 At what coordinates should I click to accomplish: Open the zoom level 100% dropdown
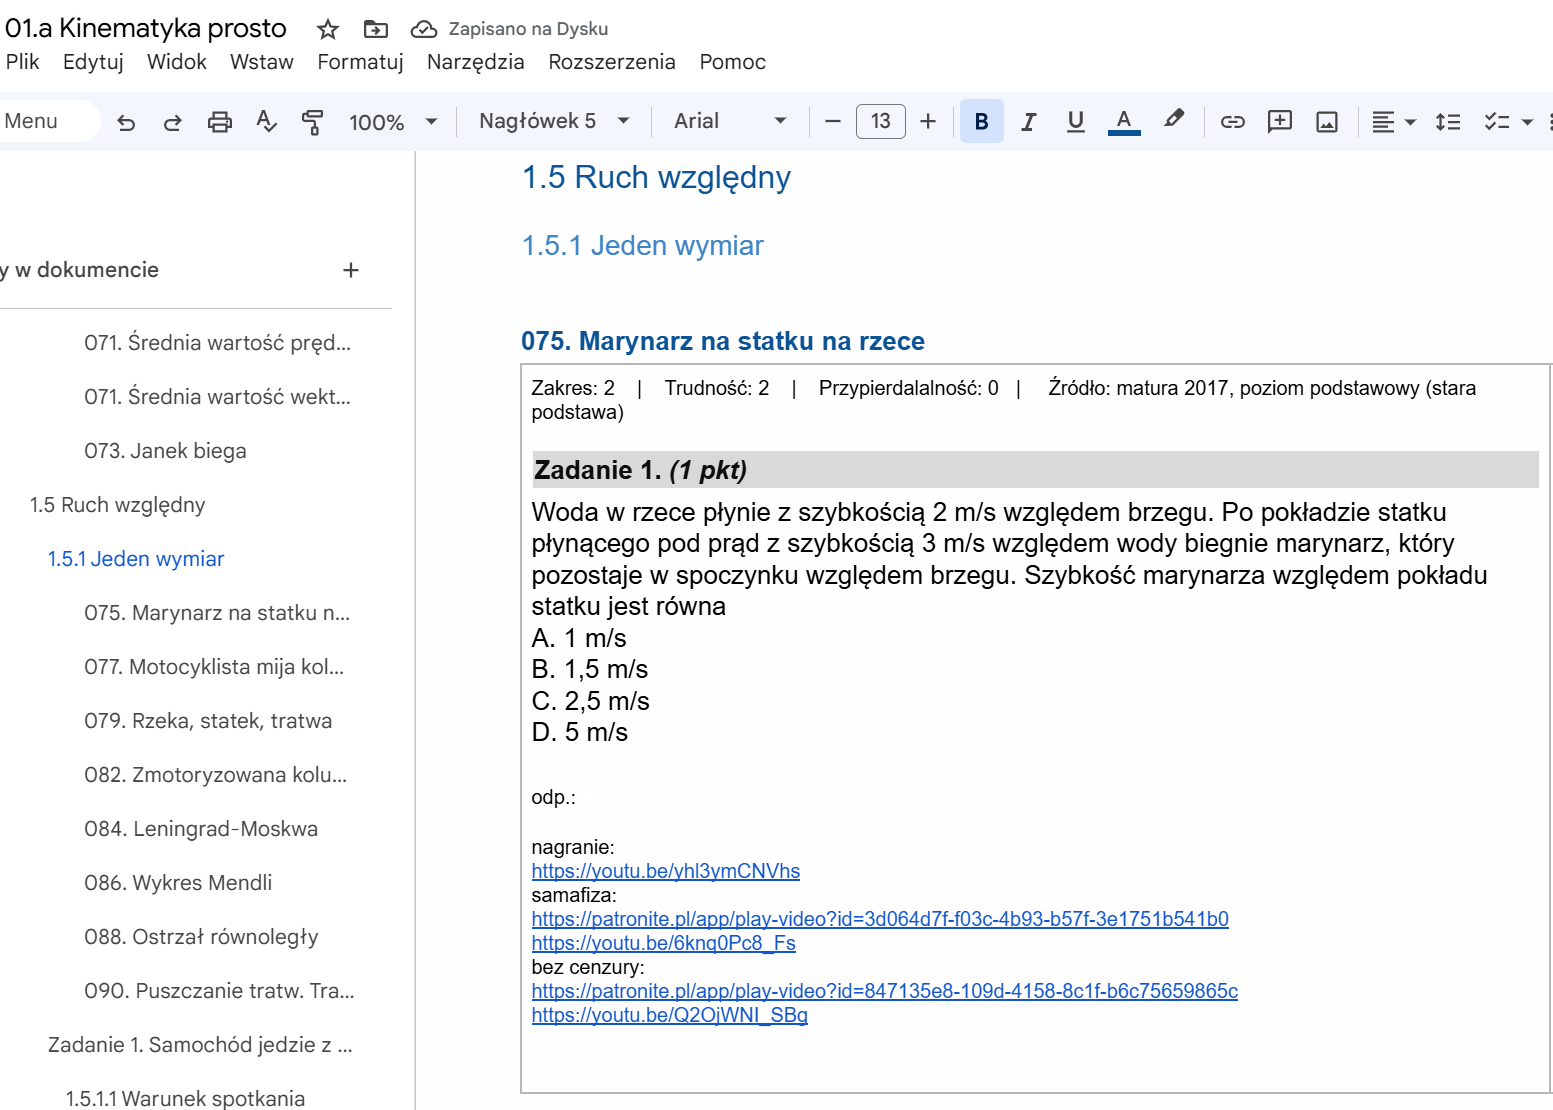coord(392,122)
